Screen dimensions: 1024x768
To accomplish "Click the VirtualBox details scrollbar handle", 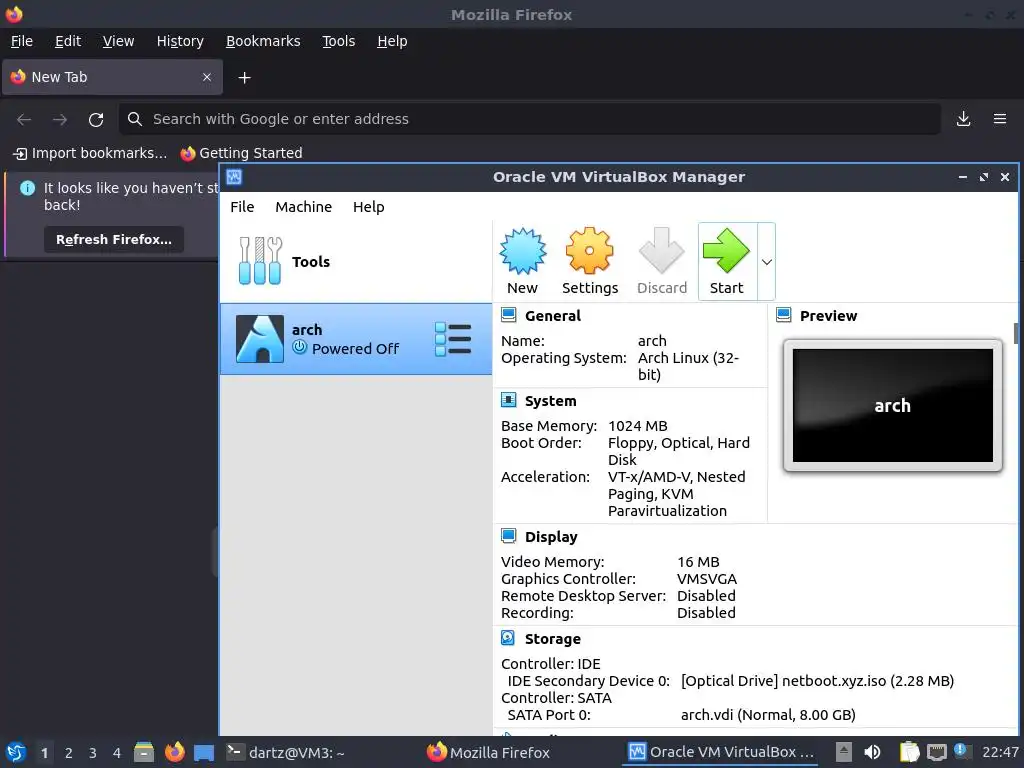I will 1016,333.
